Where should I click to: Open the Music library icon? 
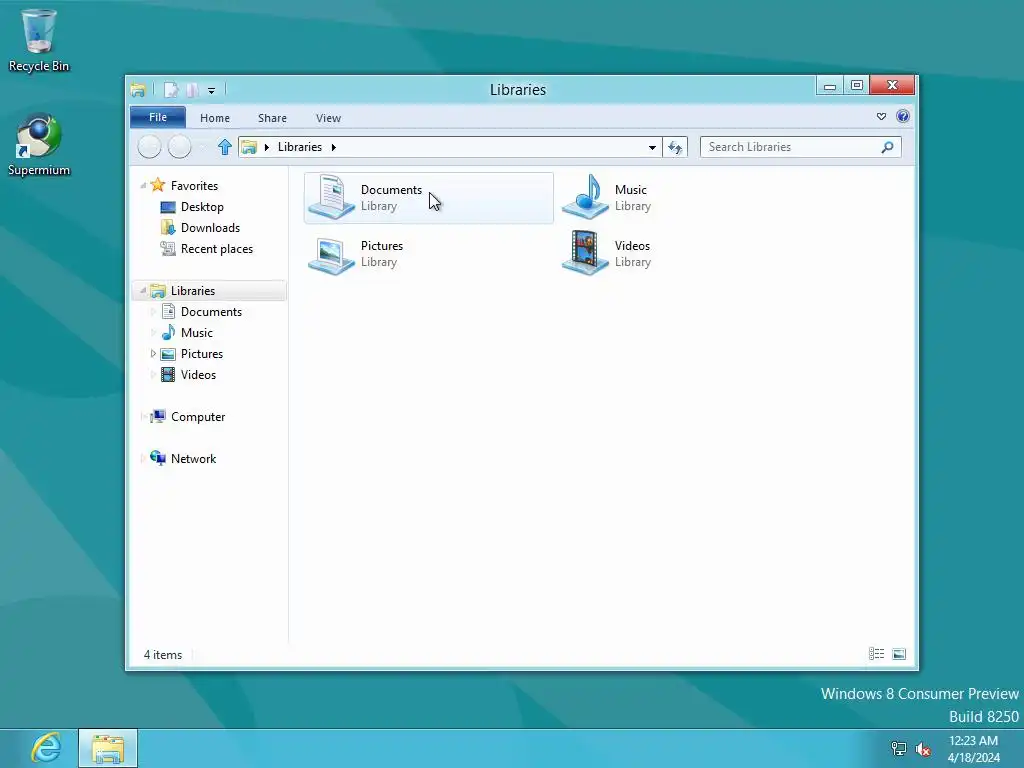click(585, 197)
